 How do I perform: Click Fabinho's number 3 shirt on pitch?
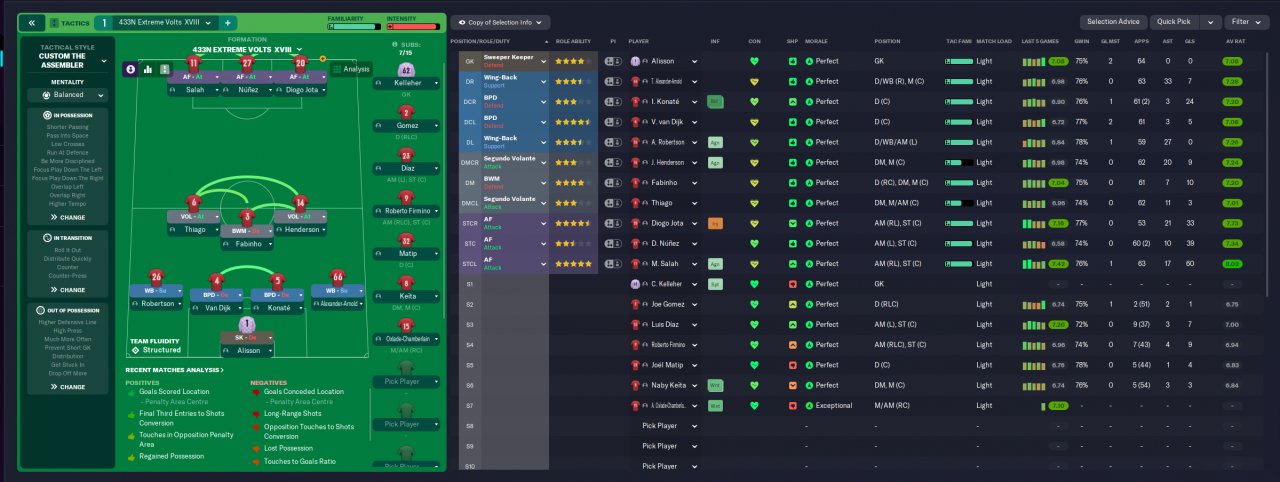tap(248, 217)
